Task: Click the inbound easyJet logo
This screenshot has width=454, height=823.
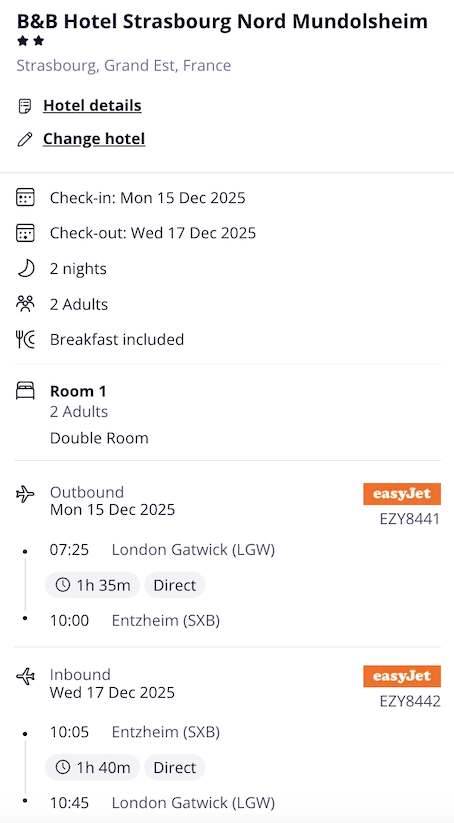Action: [402, 676]
